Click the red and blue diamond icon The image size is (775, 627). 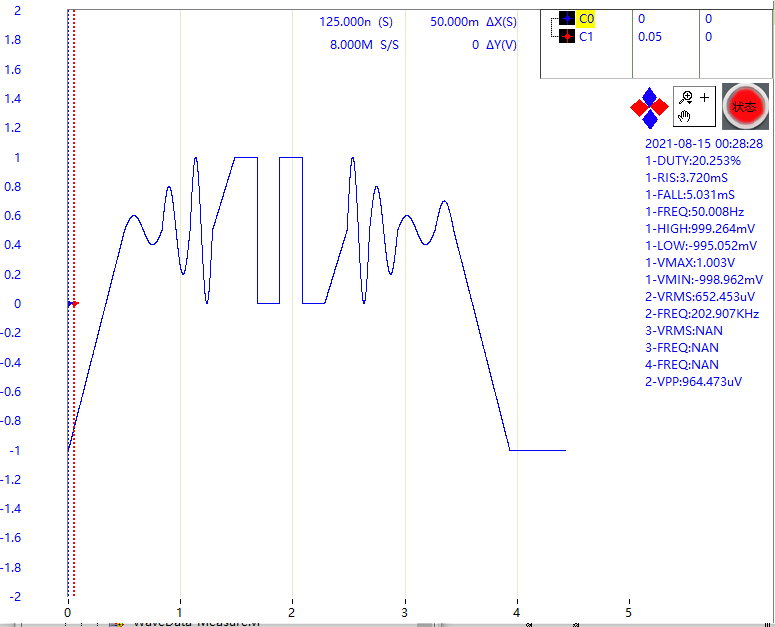pyautogui.click(x=650, y=107)
